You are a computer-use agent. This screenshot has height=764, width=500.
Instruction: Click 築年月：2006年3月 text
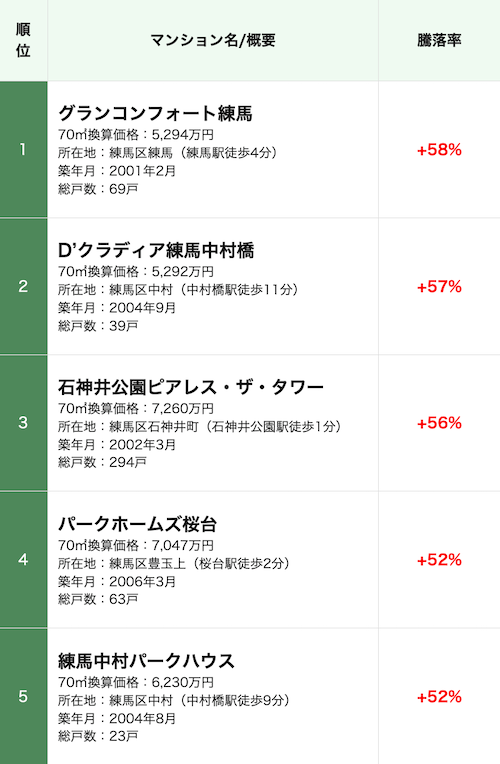pos(117,581)
